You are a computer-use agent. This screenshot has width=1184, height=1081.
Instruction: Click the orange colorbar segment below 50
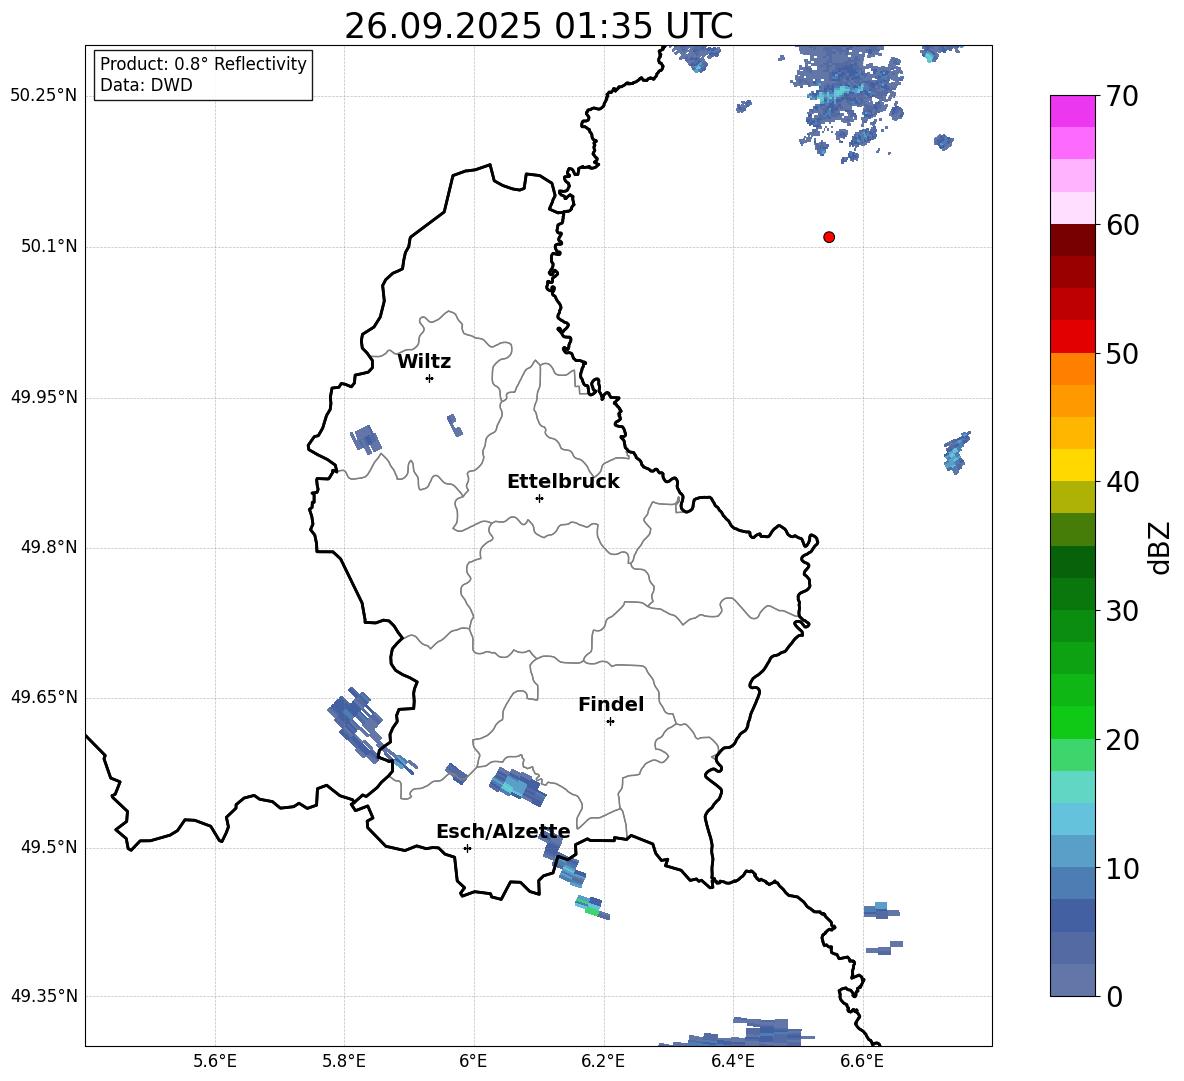(x=1072, y=369)
